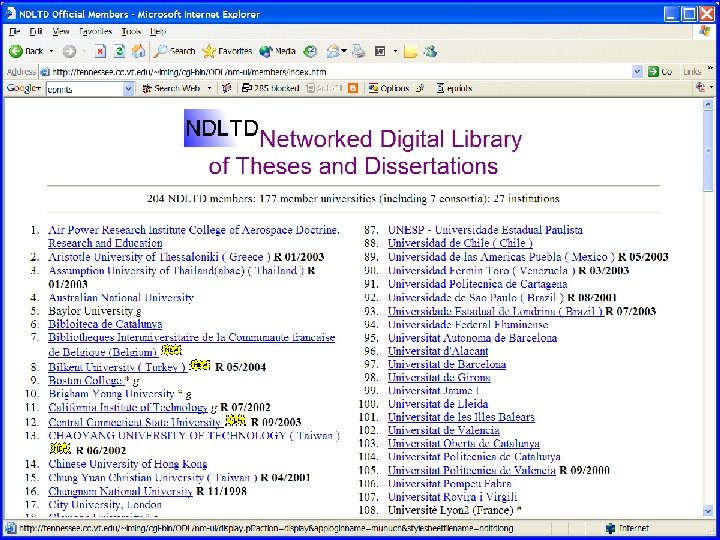
Task: Click the NDLTD logo image
Action: tap(221, 128)
